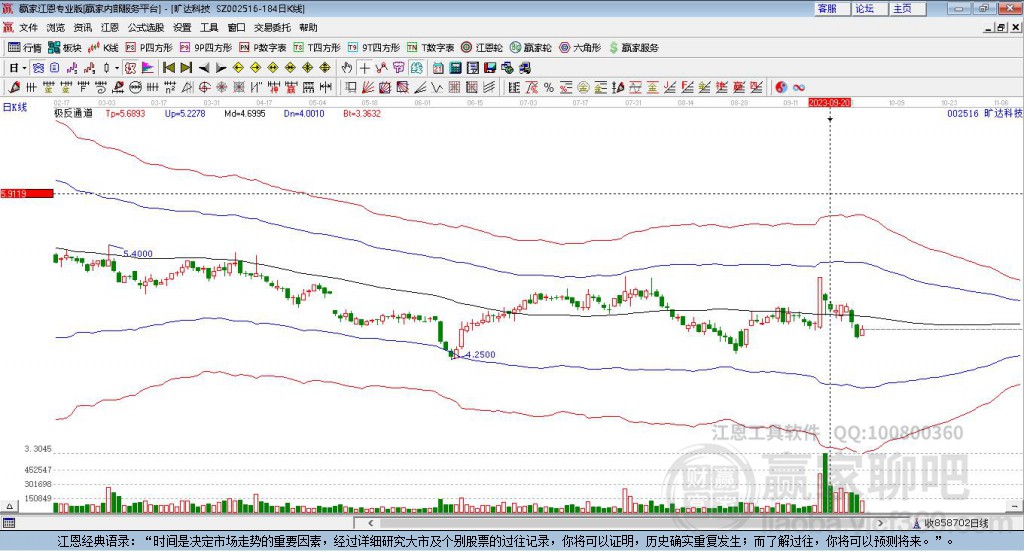Open the 六角形 hexagon tool
The image size is (1024, 551).
point(580,48)
